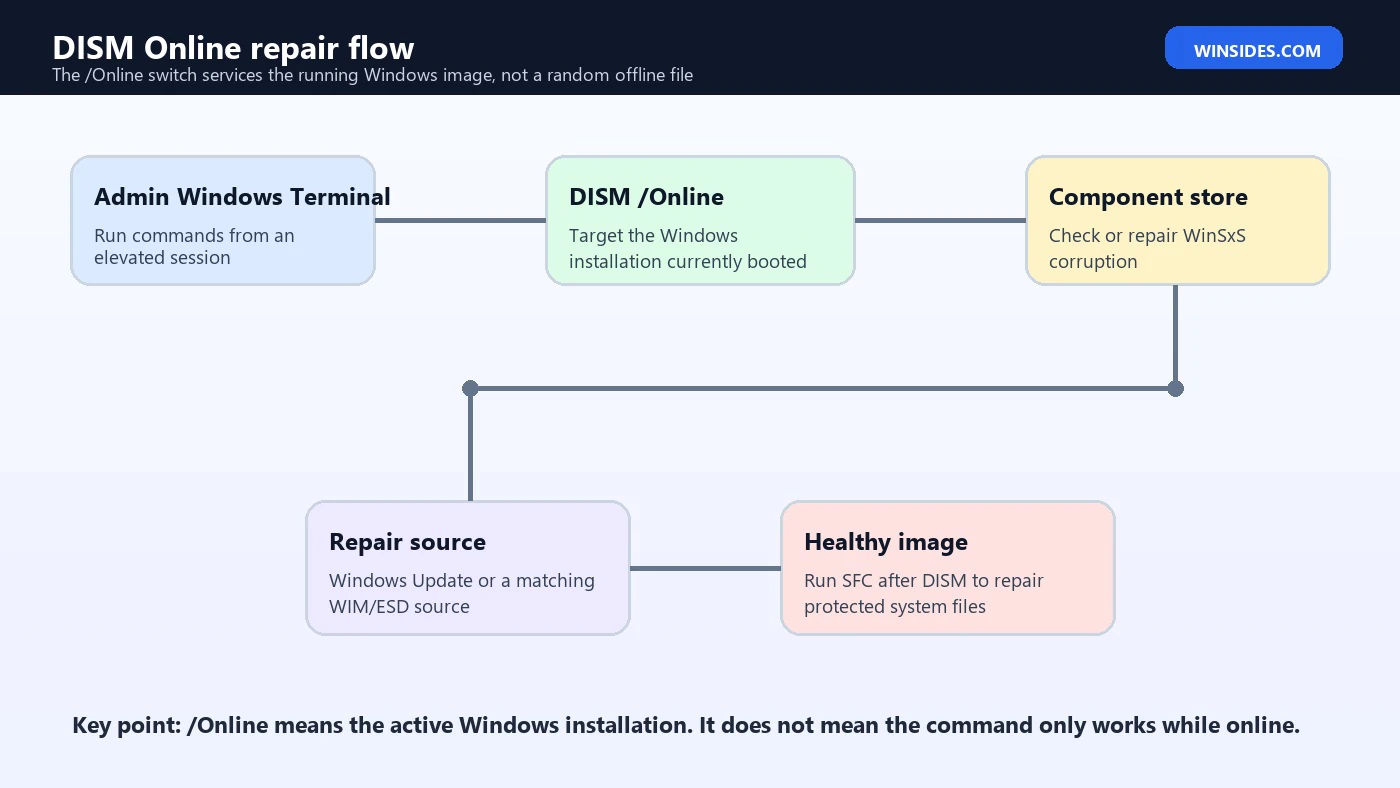Select 'Run commands from an elevated session'

(194, 246)
